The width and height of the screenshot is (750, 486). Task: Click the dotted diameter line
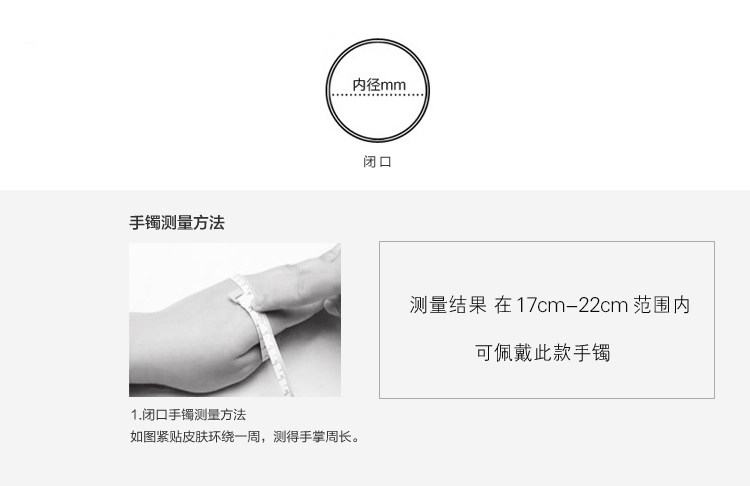click(377, 95)
